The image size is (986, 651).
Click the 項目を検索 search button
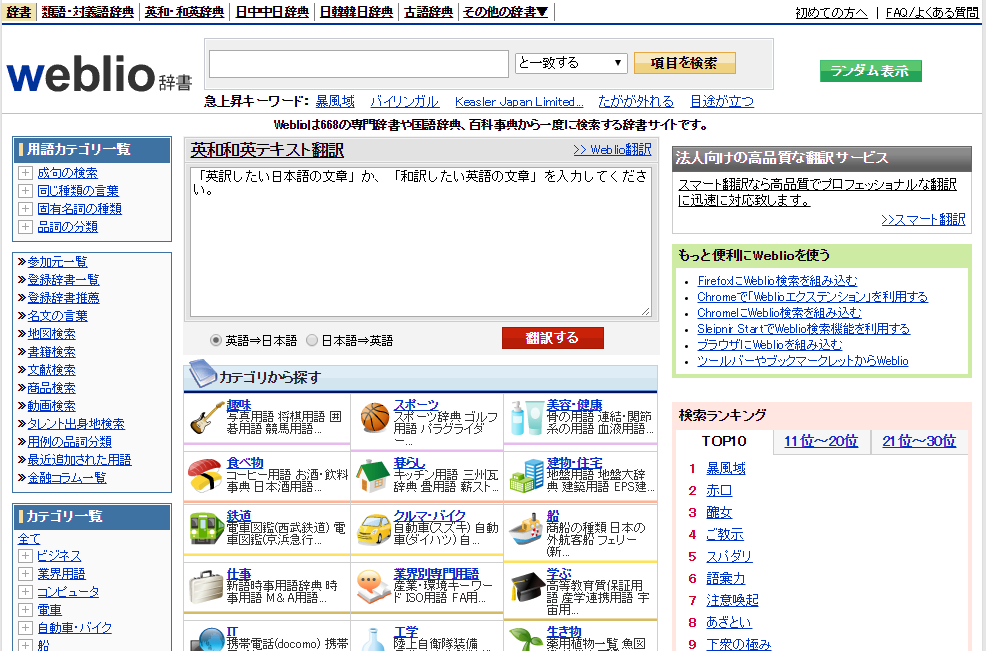click(x=684, y=63)
